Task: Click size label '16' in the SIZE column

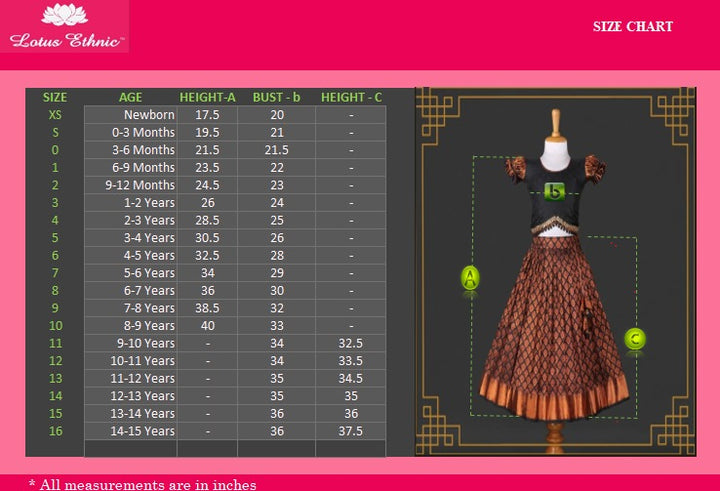Action: click(56, 431)
